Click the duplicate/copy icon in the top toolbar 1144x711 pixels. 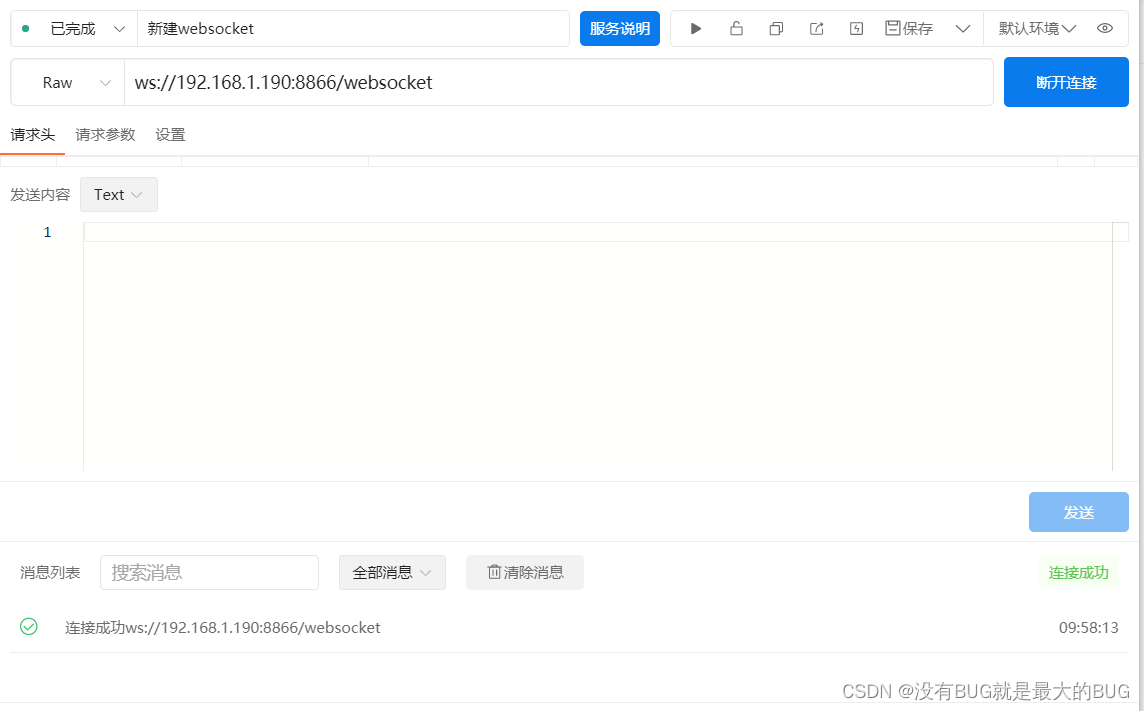tap(776, 28)
